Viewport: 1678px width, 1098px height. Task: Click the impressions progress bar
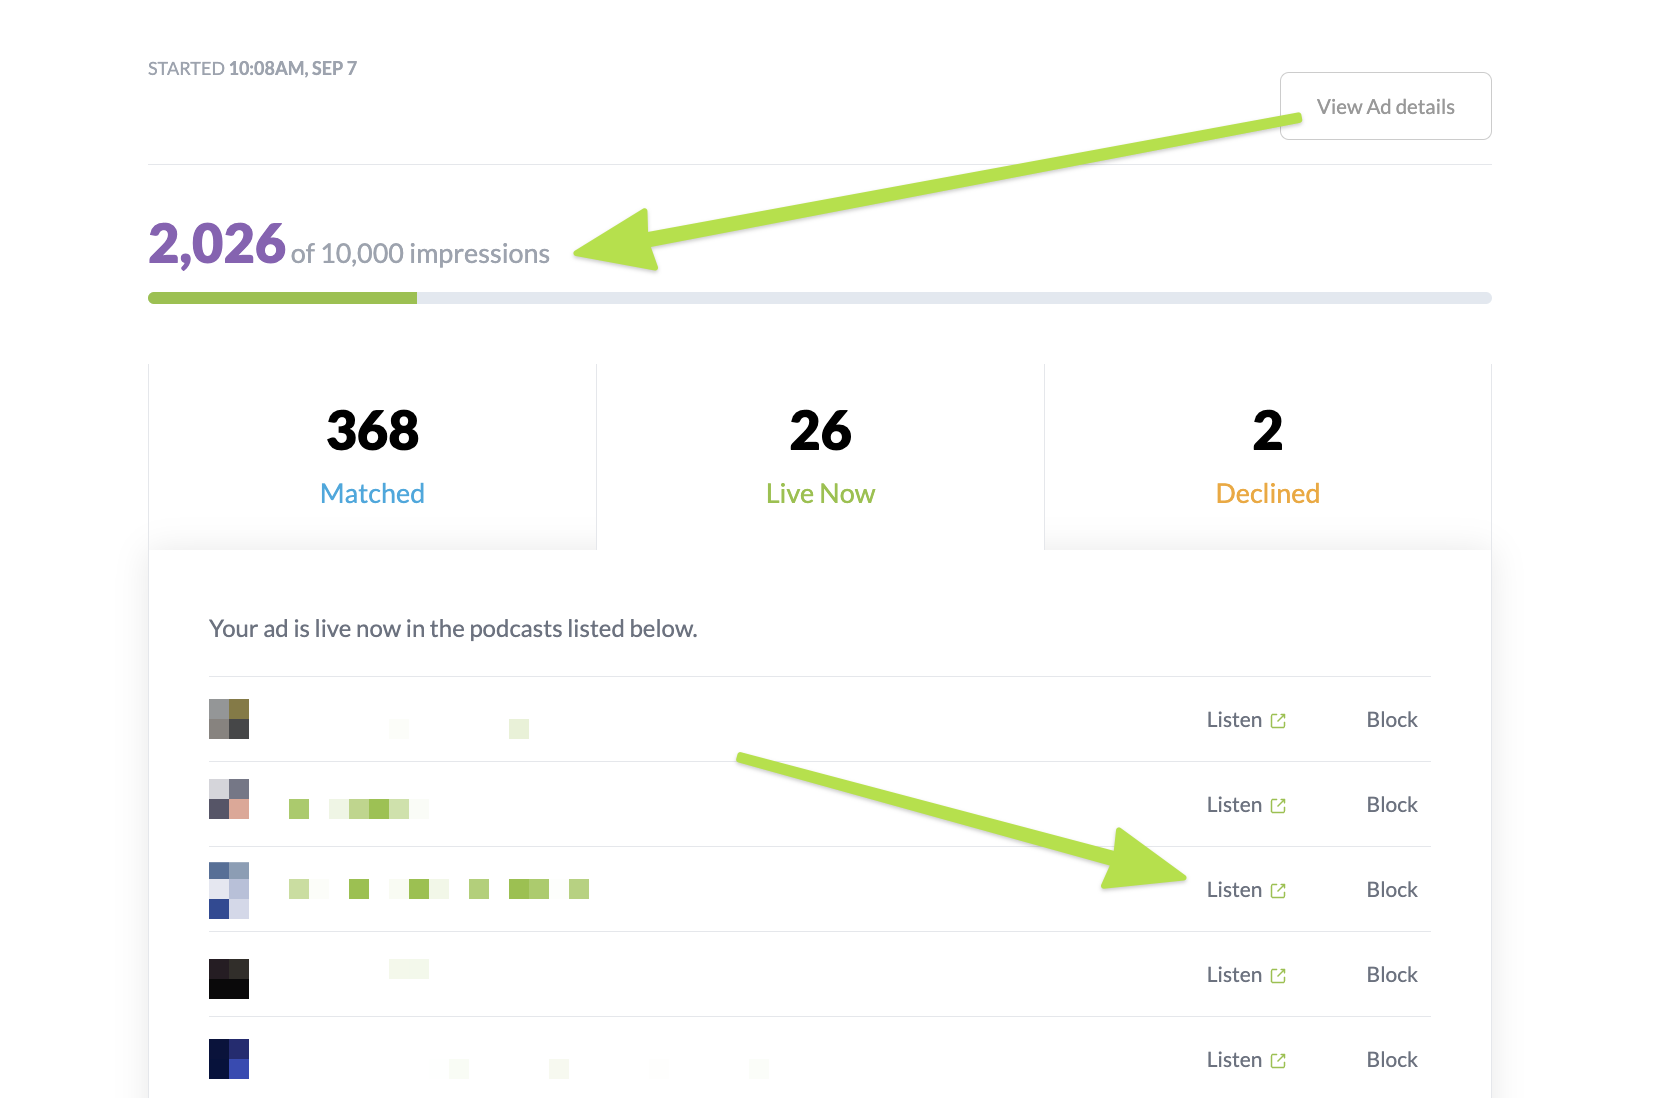(x=819, y=298)
